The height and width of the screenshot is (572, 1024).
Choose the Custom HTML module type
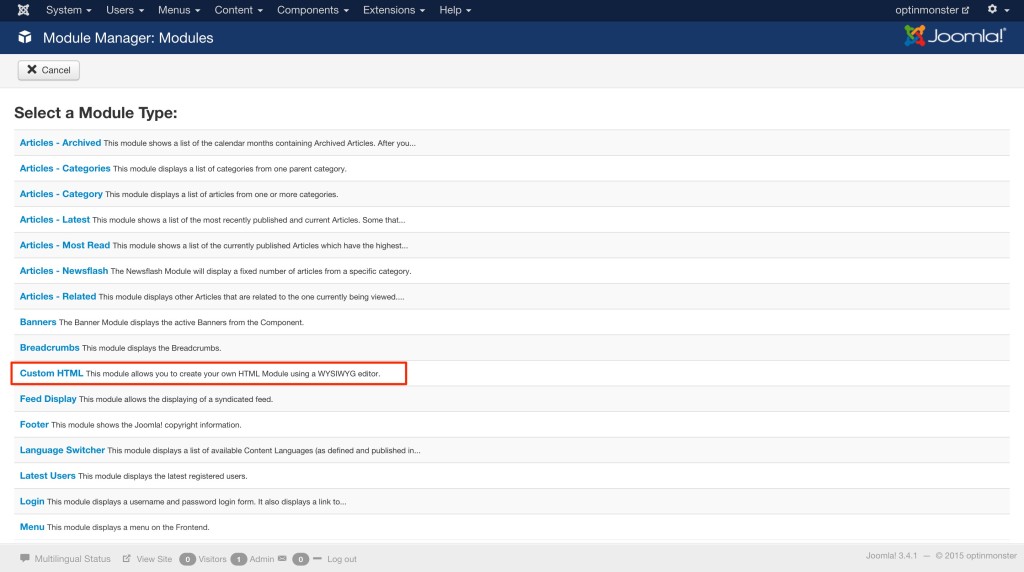click(51, 373)
